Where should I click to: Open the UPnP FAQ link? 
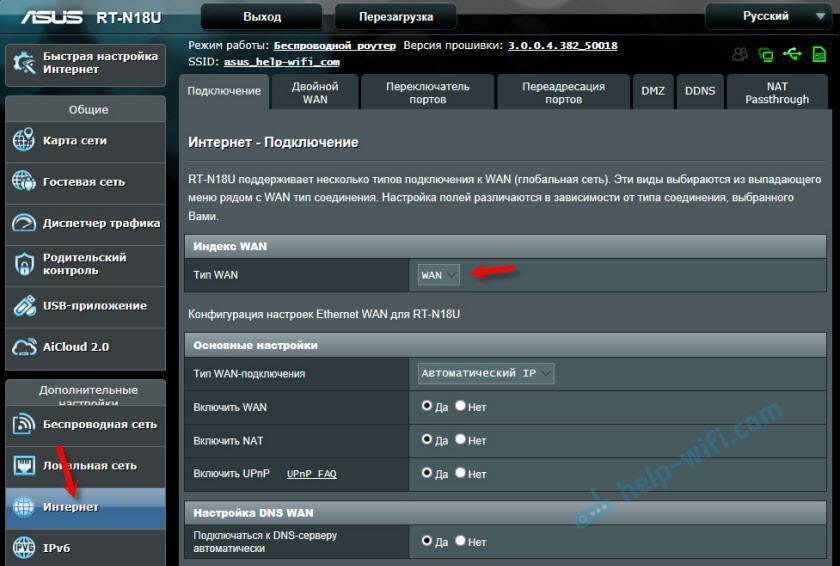pos(311,474)
